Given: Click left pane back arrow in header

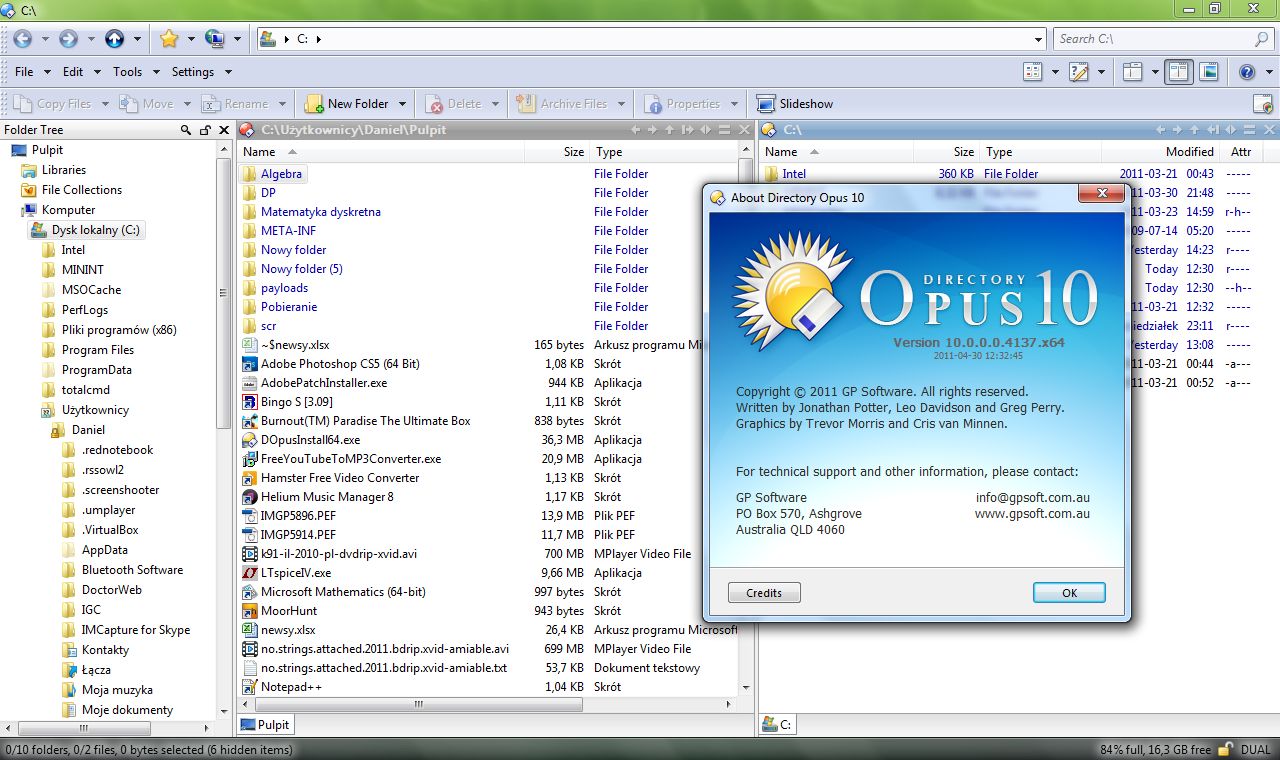Looking at the screenshot, I should pos(636,130).
